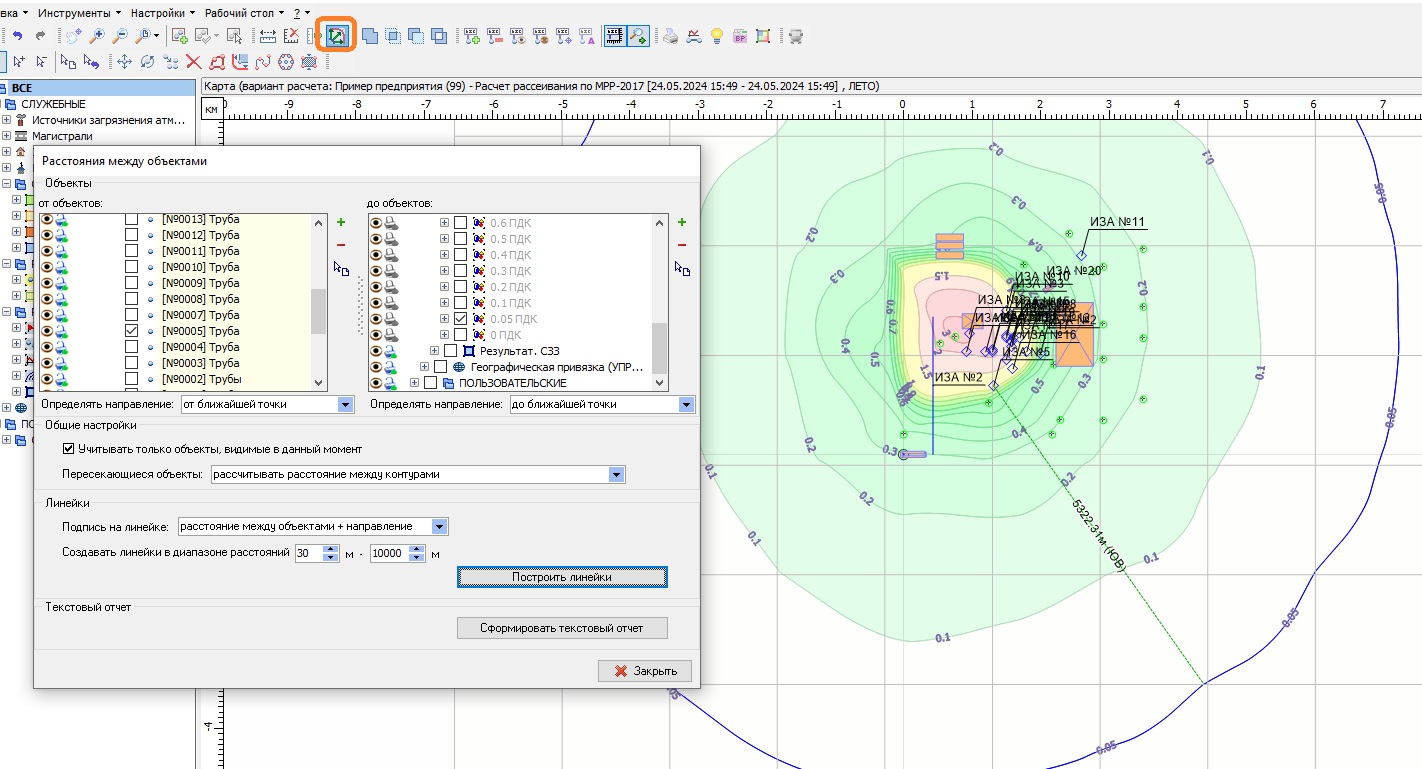Image resolution: width=1422 pixels, height=769 pixels.
Task: Open the 'Пересекающиеся объекты' dropdown
Action: tap(616, 475)
